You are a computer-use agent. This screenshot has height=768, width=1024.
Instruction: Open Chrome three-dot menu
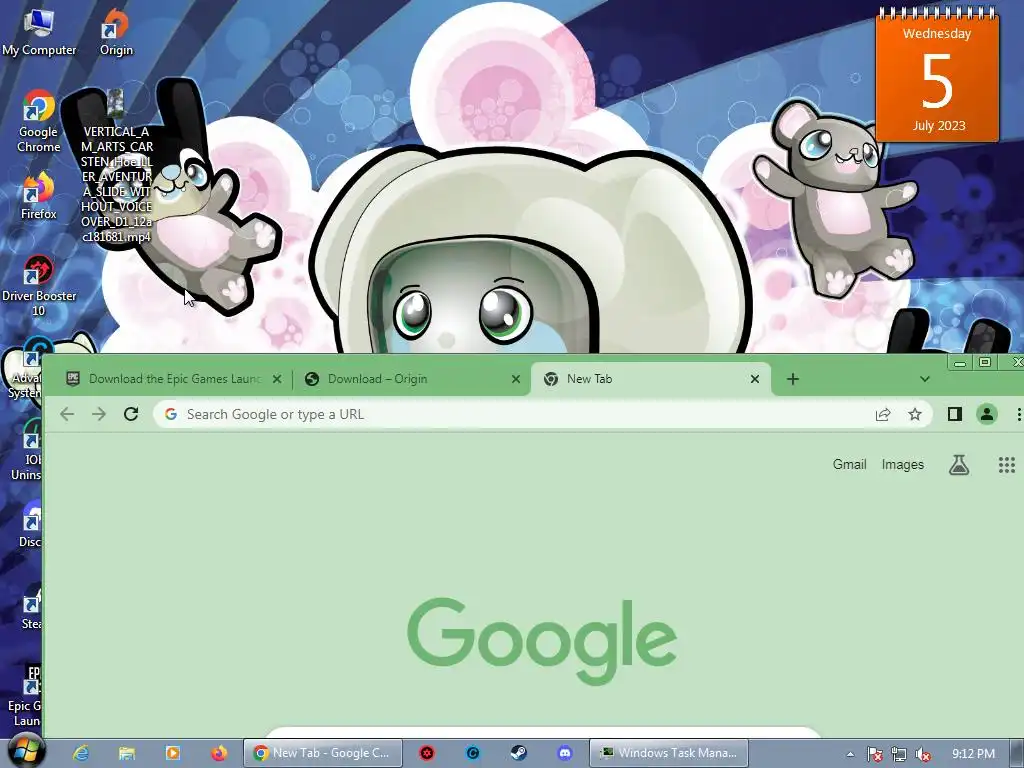coord(1019,414)
